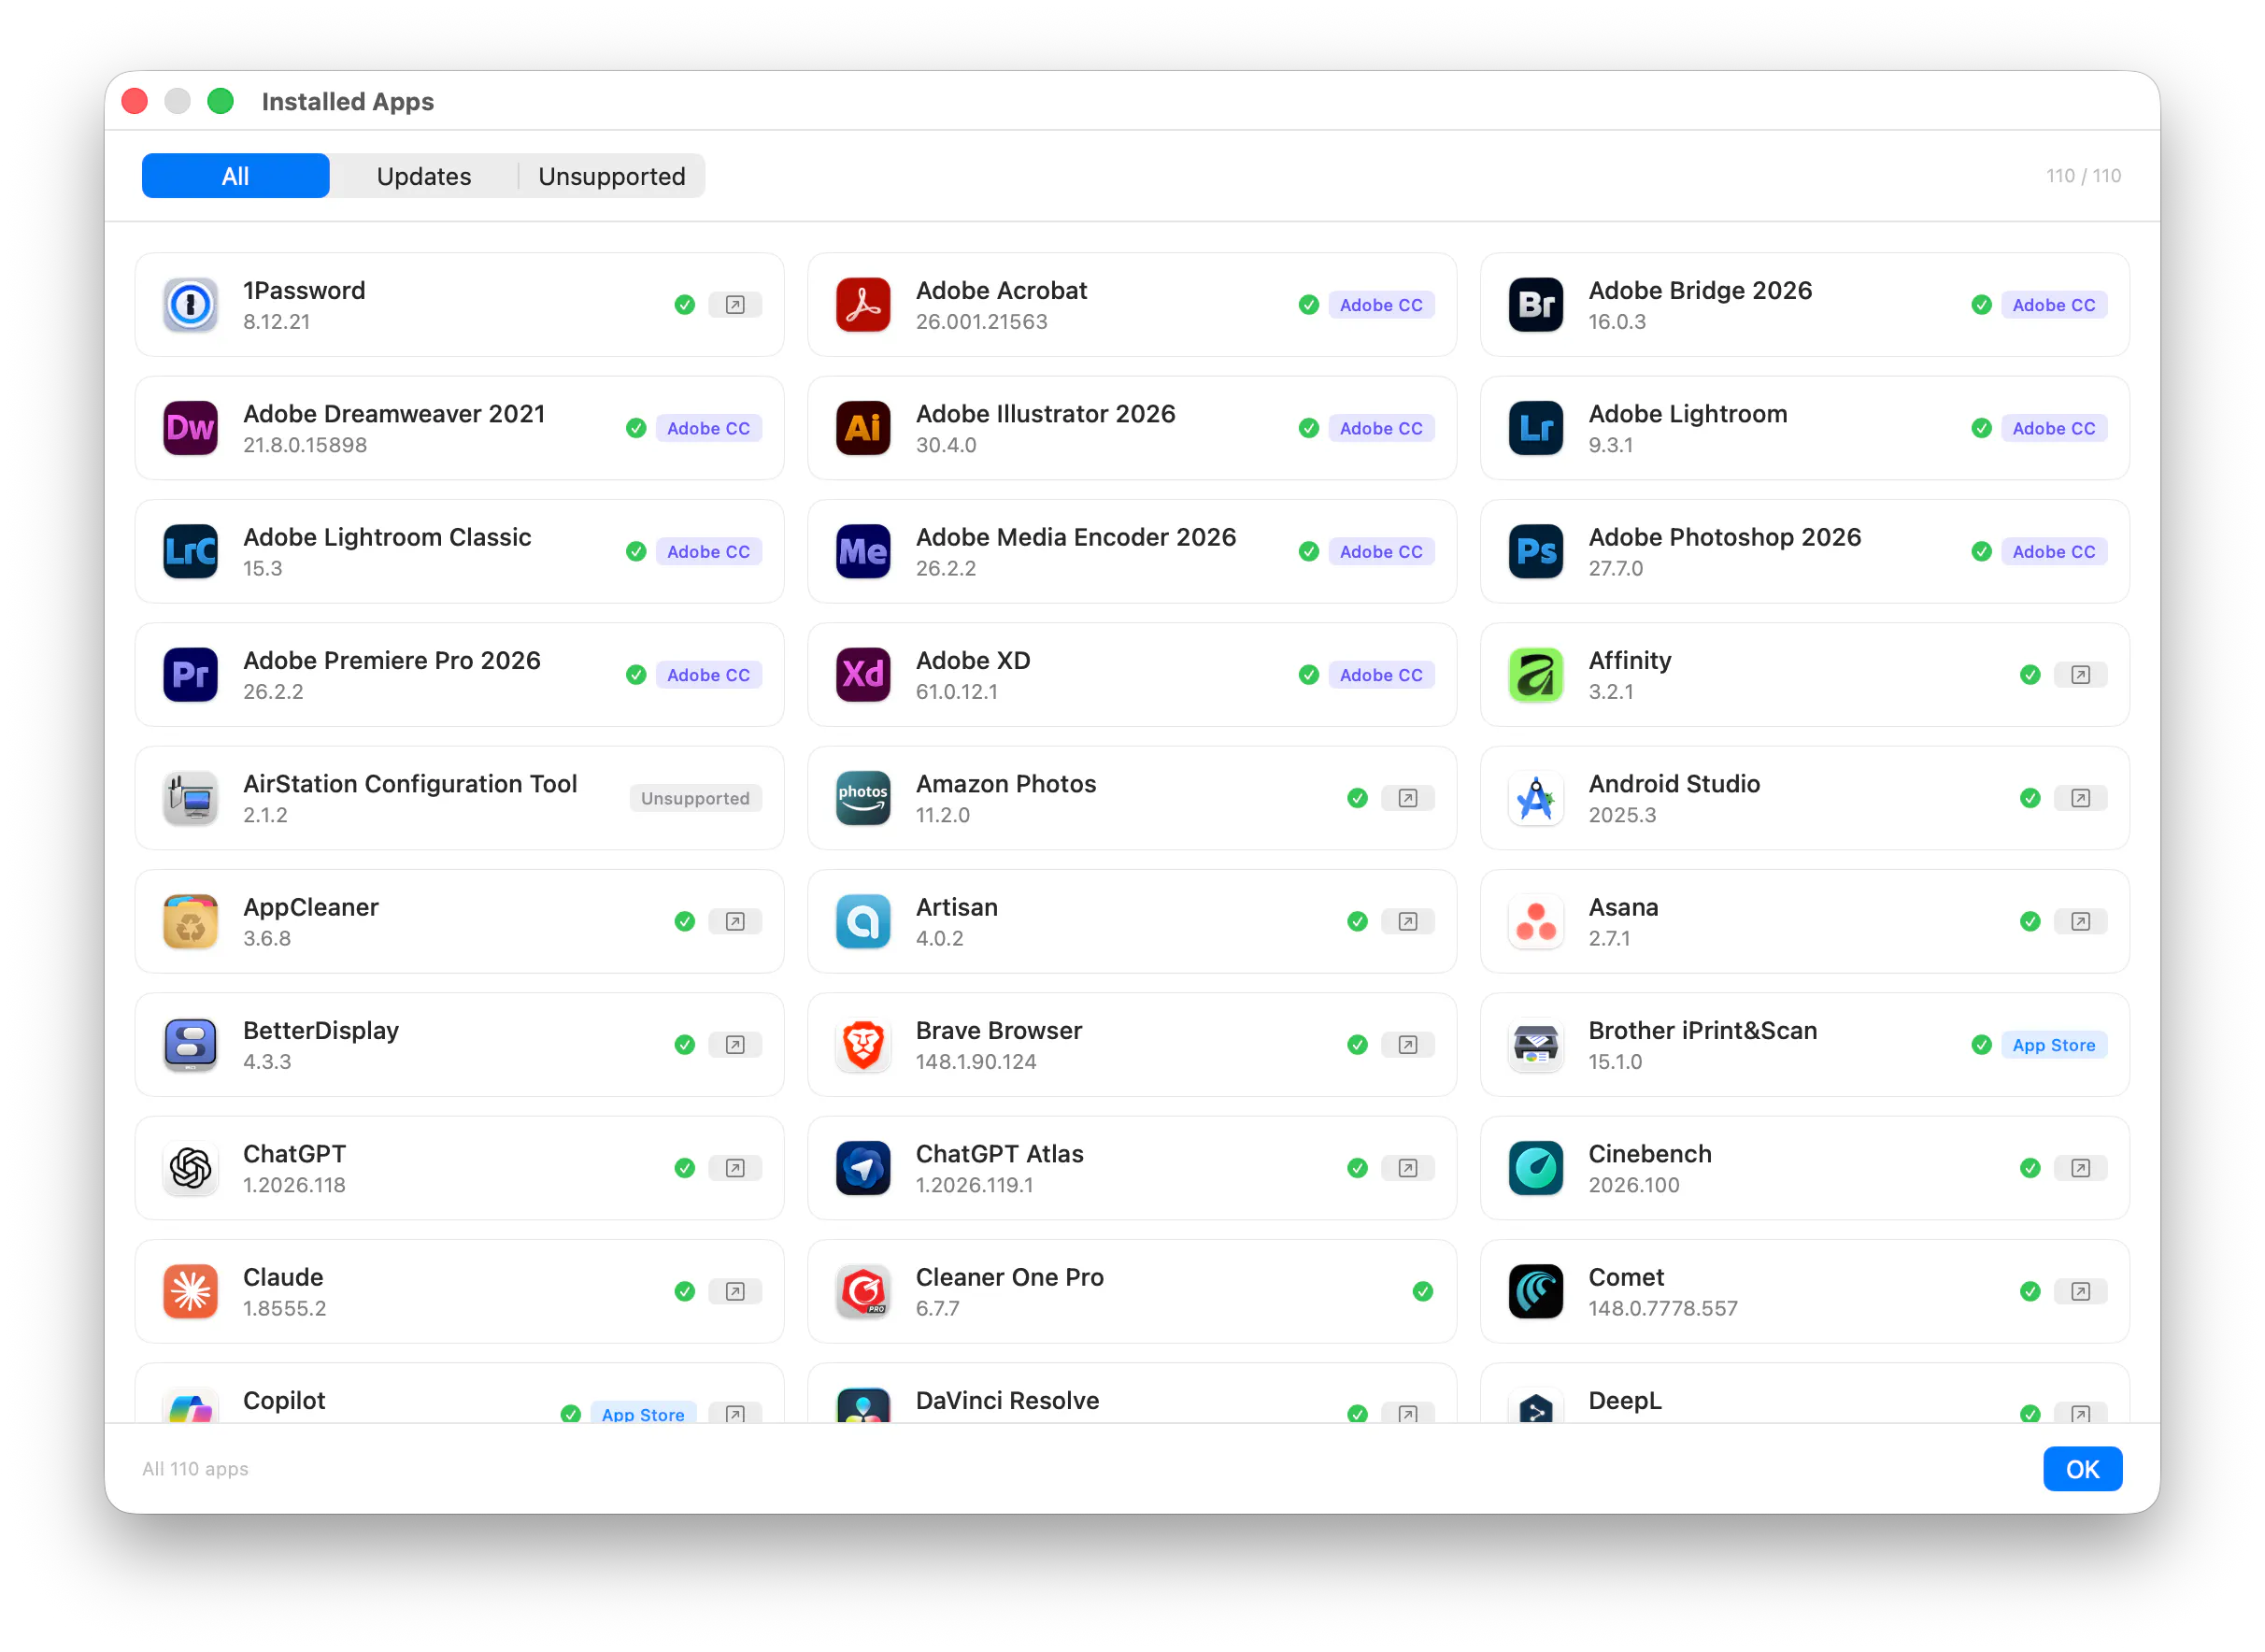Click the Adobe Lightroom Classic LrC icon
This screenshot has width=2265, height=1652.
[x=190, y=551]
